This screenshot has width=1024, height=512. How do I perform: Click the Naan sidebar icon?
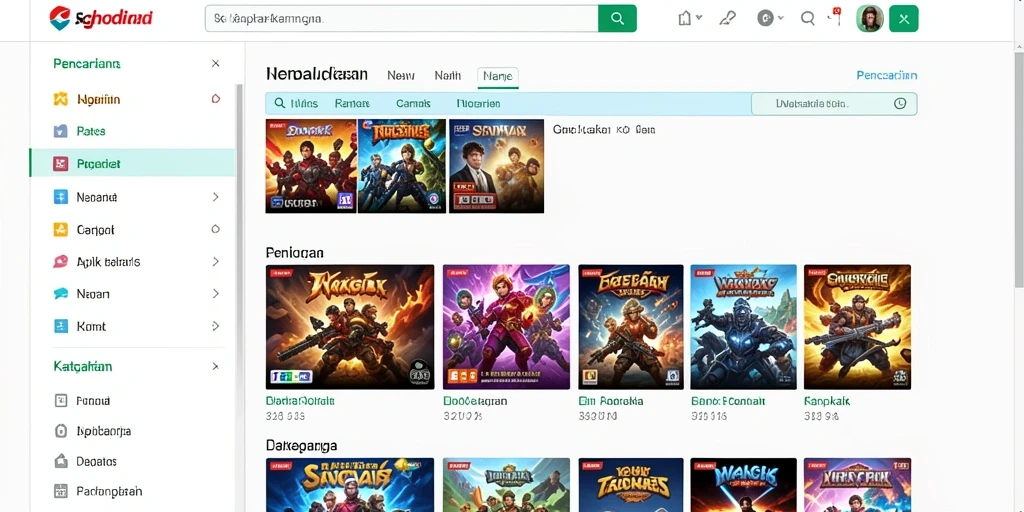tap(60, 294)
